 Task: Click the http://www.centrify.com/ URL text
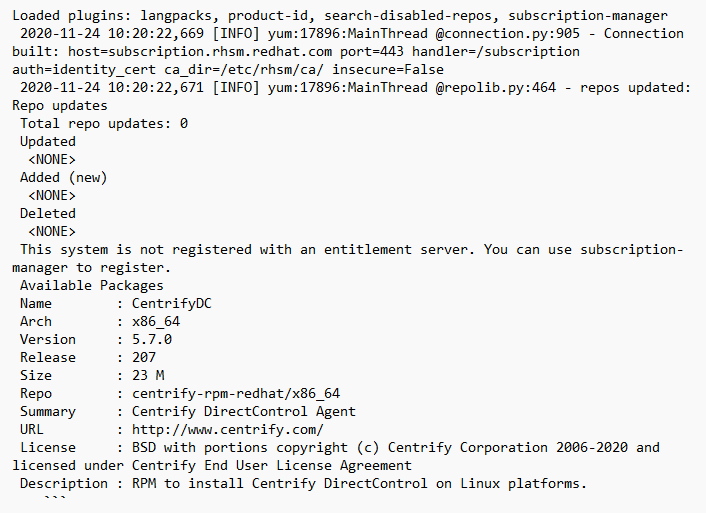227,430
